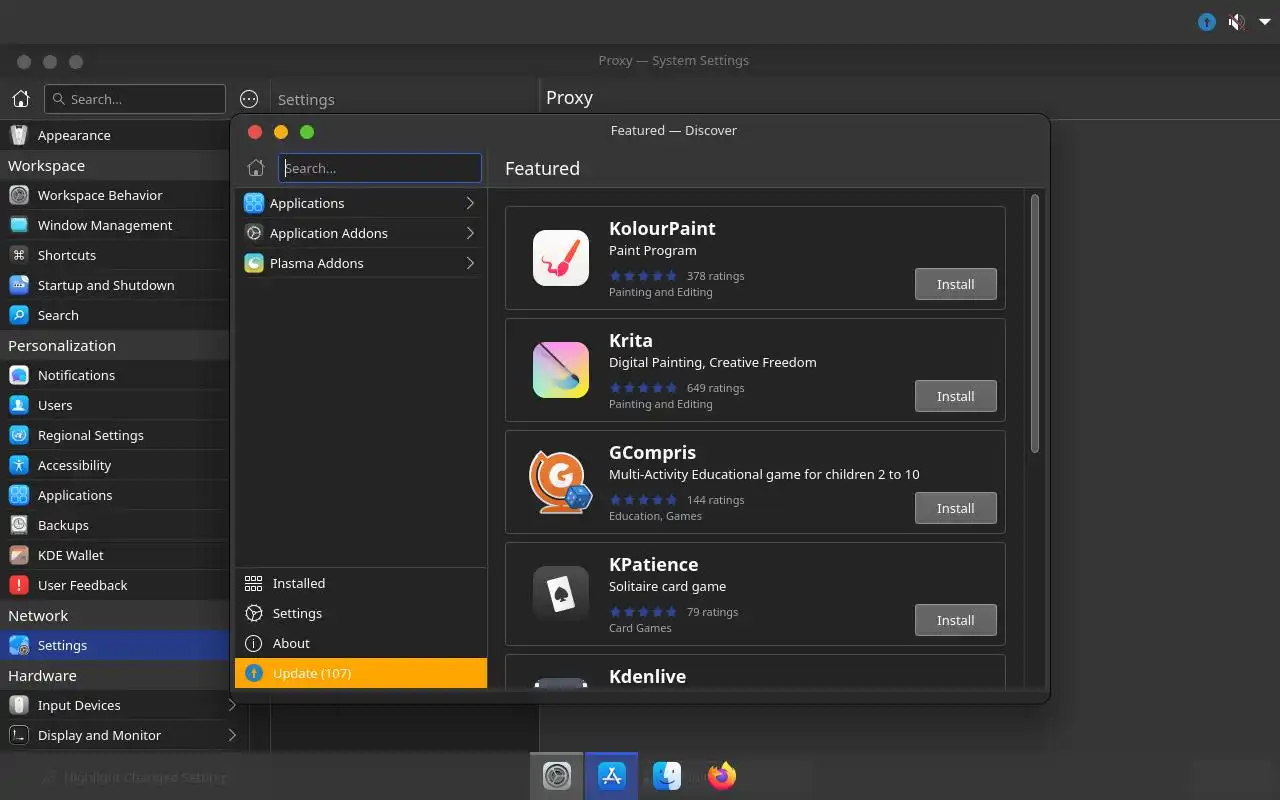
Task: Expand Display and Monitor submenu arrow
Action: (x=232, y=735)
